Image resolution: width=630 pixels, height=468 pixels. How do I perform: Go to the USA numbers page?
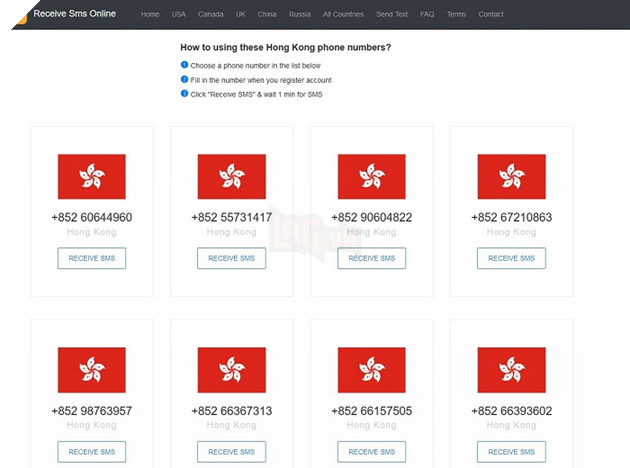point(179,15)
